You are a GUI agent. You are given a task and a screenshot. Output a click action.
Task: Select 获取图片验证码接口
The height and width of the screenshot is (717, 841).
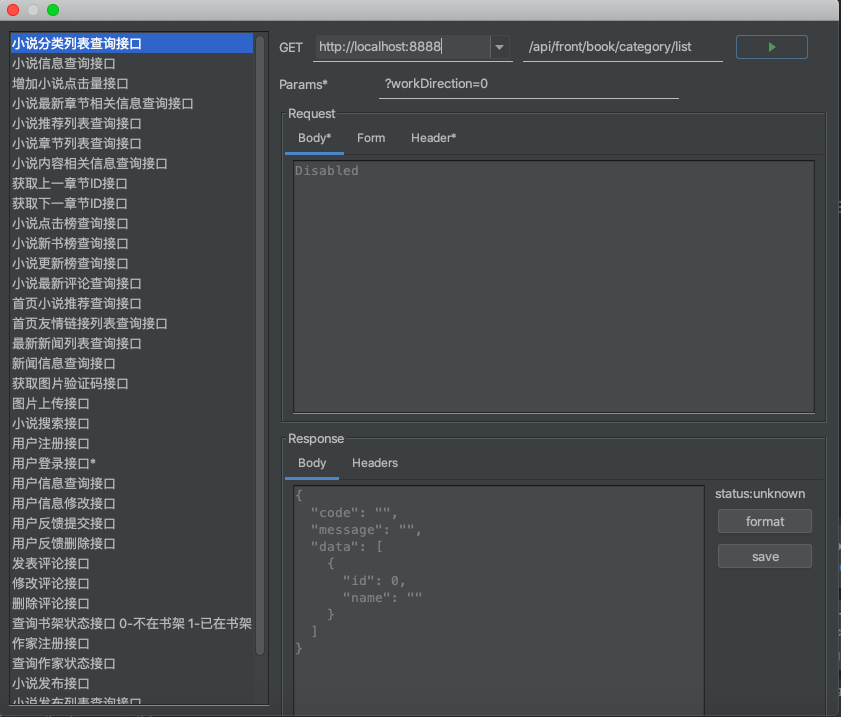pyautogui.click(x=132, y=384)
